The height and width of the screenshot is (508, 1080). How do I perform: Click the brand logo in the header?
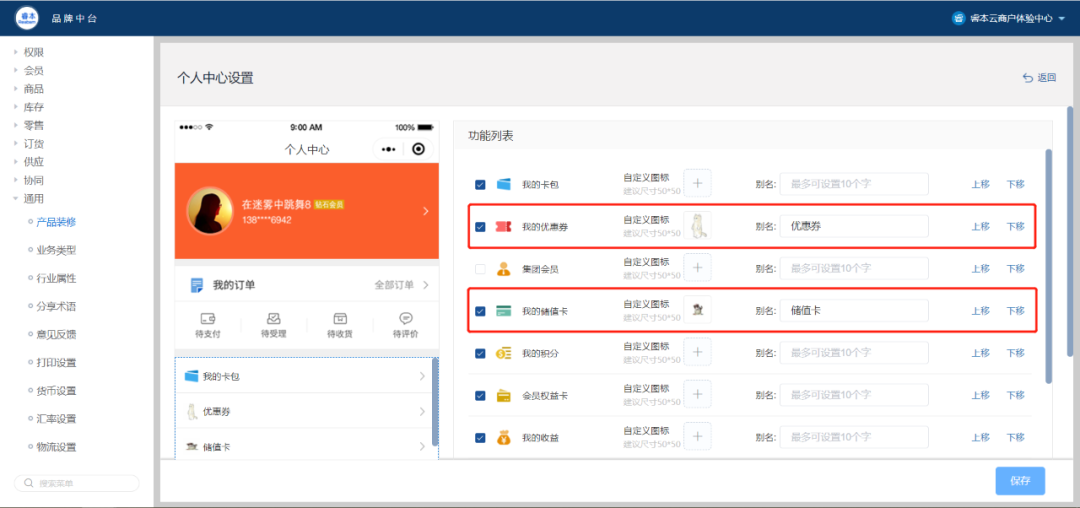(x=27, y=18)
